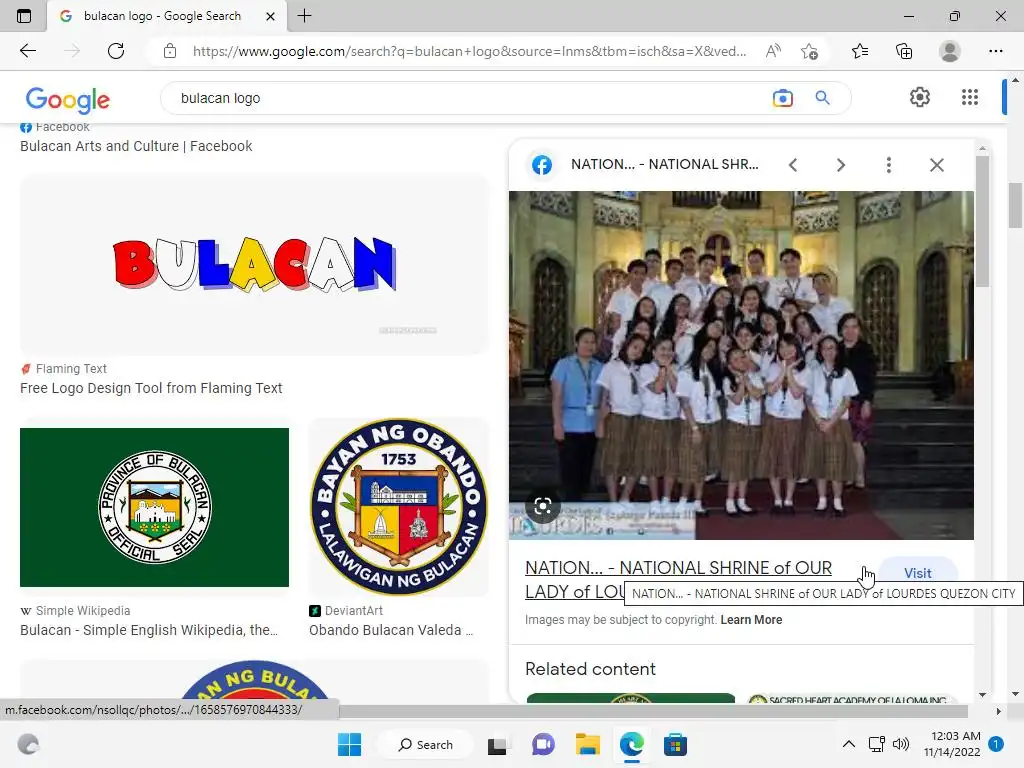Viewport: 1024px width, 768px height.
Task: Open Bulacan Arts and Culture Facebook result
Action: (x=136, y=146)
